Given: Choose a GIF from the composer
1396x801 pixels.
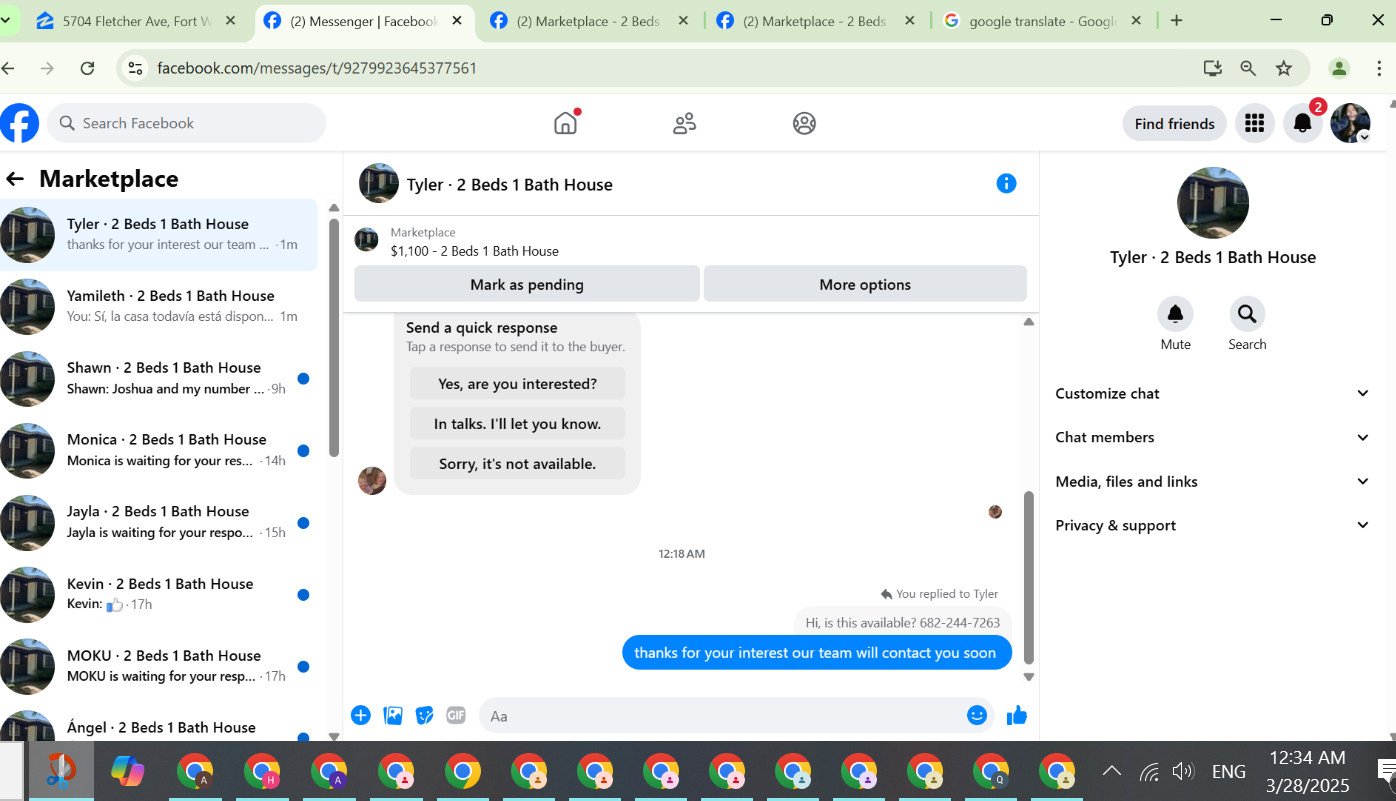Looking at the screenshot, I should (x=456, y=715).
